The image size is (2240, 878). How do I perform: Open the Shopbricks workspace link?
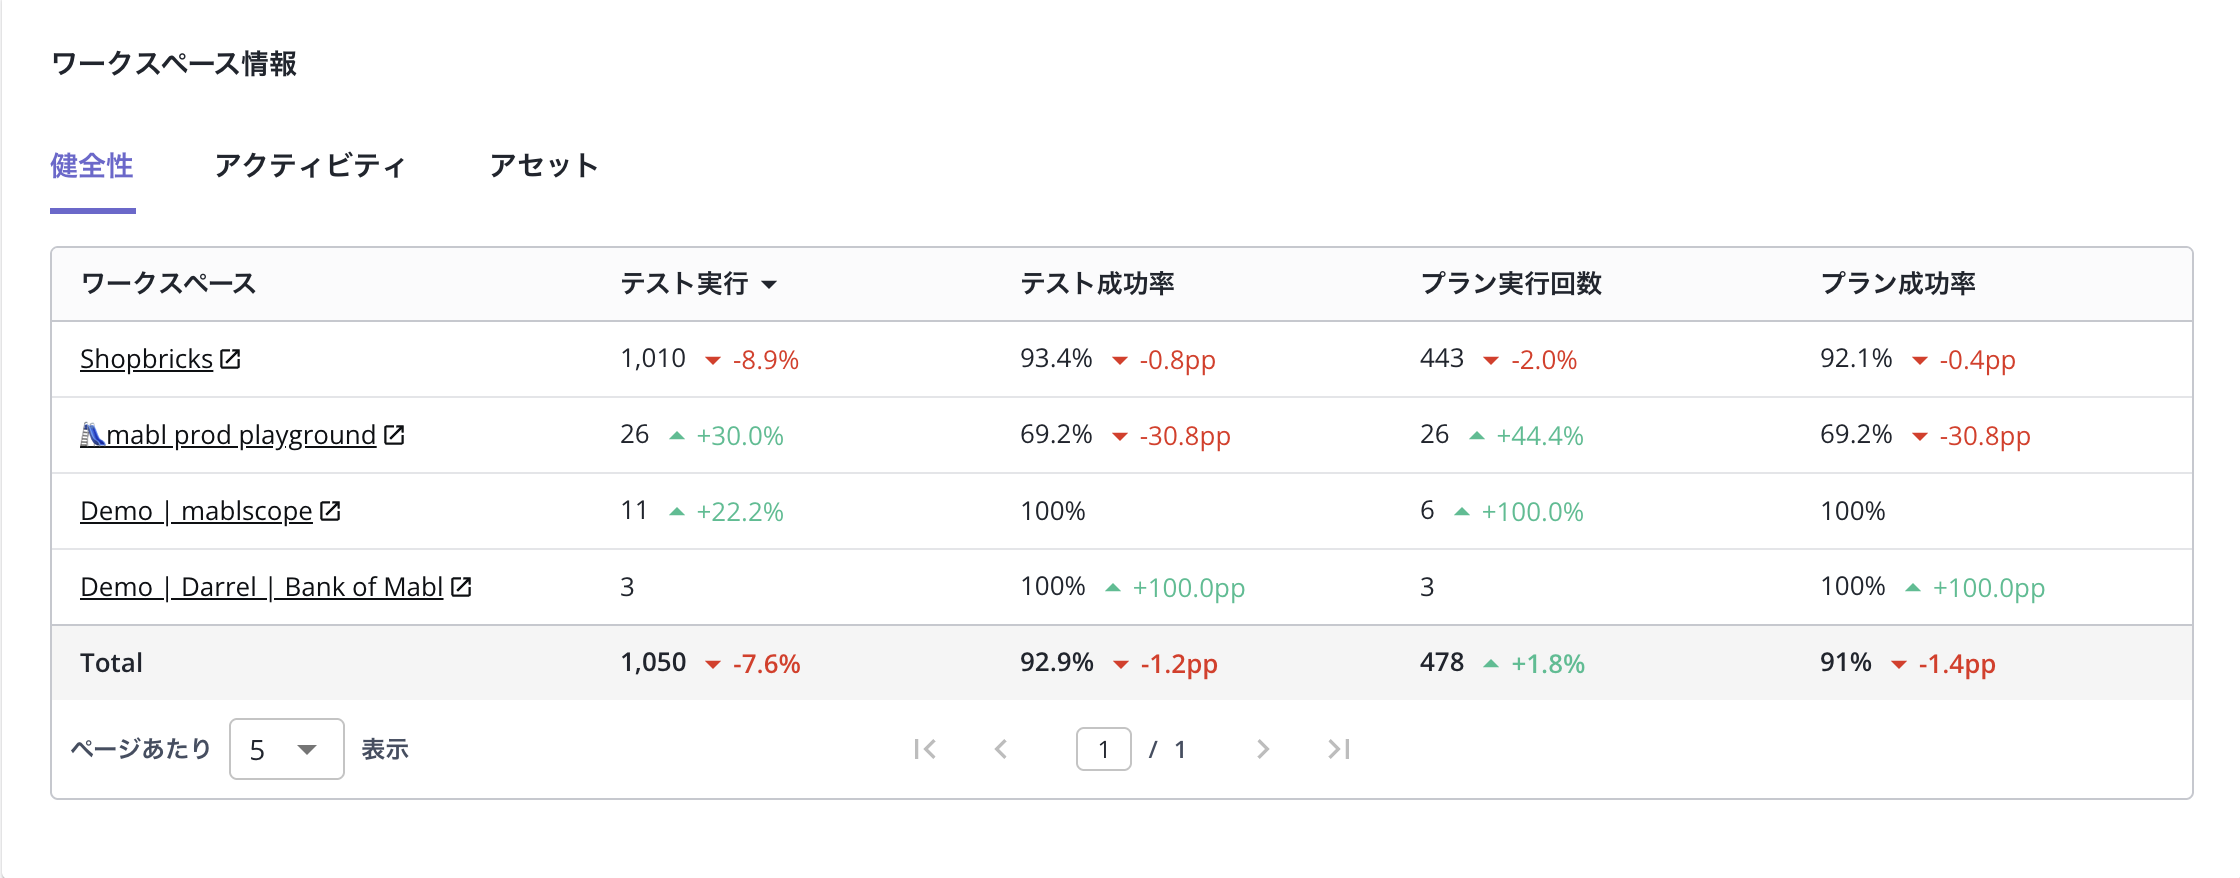(x=147, y=358)
